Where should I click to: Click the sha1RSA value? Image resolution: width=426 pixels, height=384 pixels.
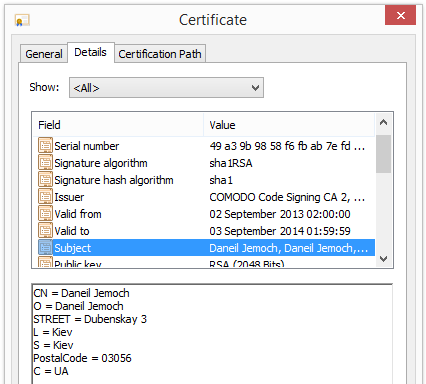[x=231, y=163]
